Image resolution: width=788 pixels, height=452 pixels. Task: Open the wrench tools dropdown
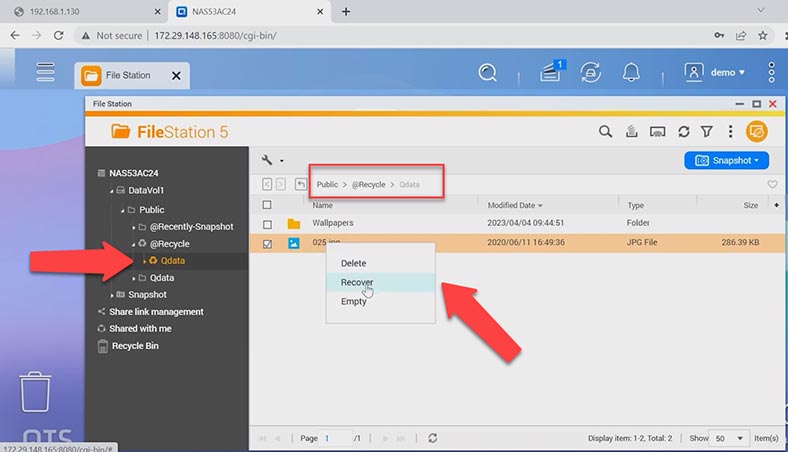click(272, 160)
